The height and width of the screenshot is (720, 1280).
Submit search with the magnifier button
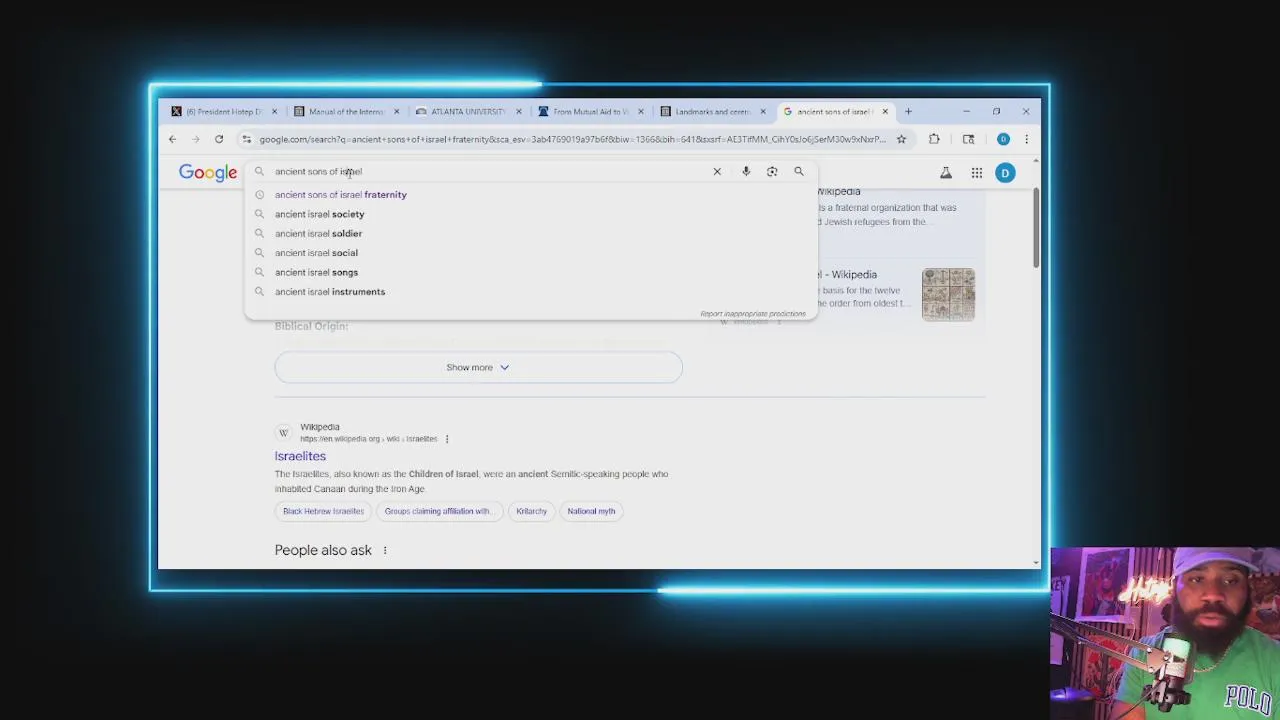799,172
